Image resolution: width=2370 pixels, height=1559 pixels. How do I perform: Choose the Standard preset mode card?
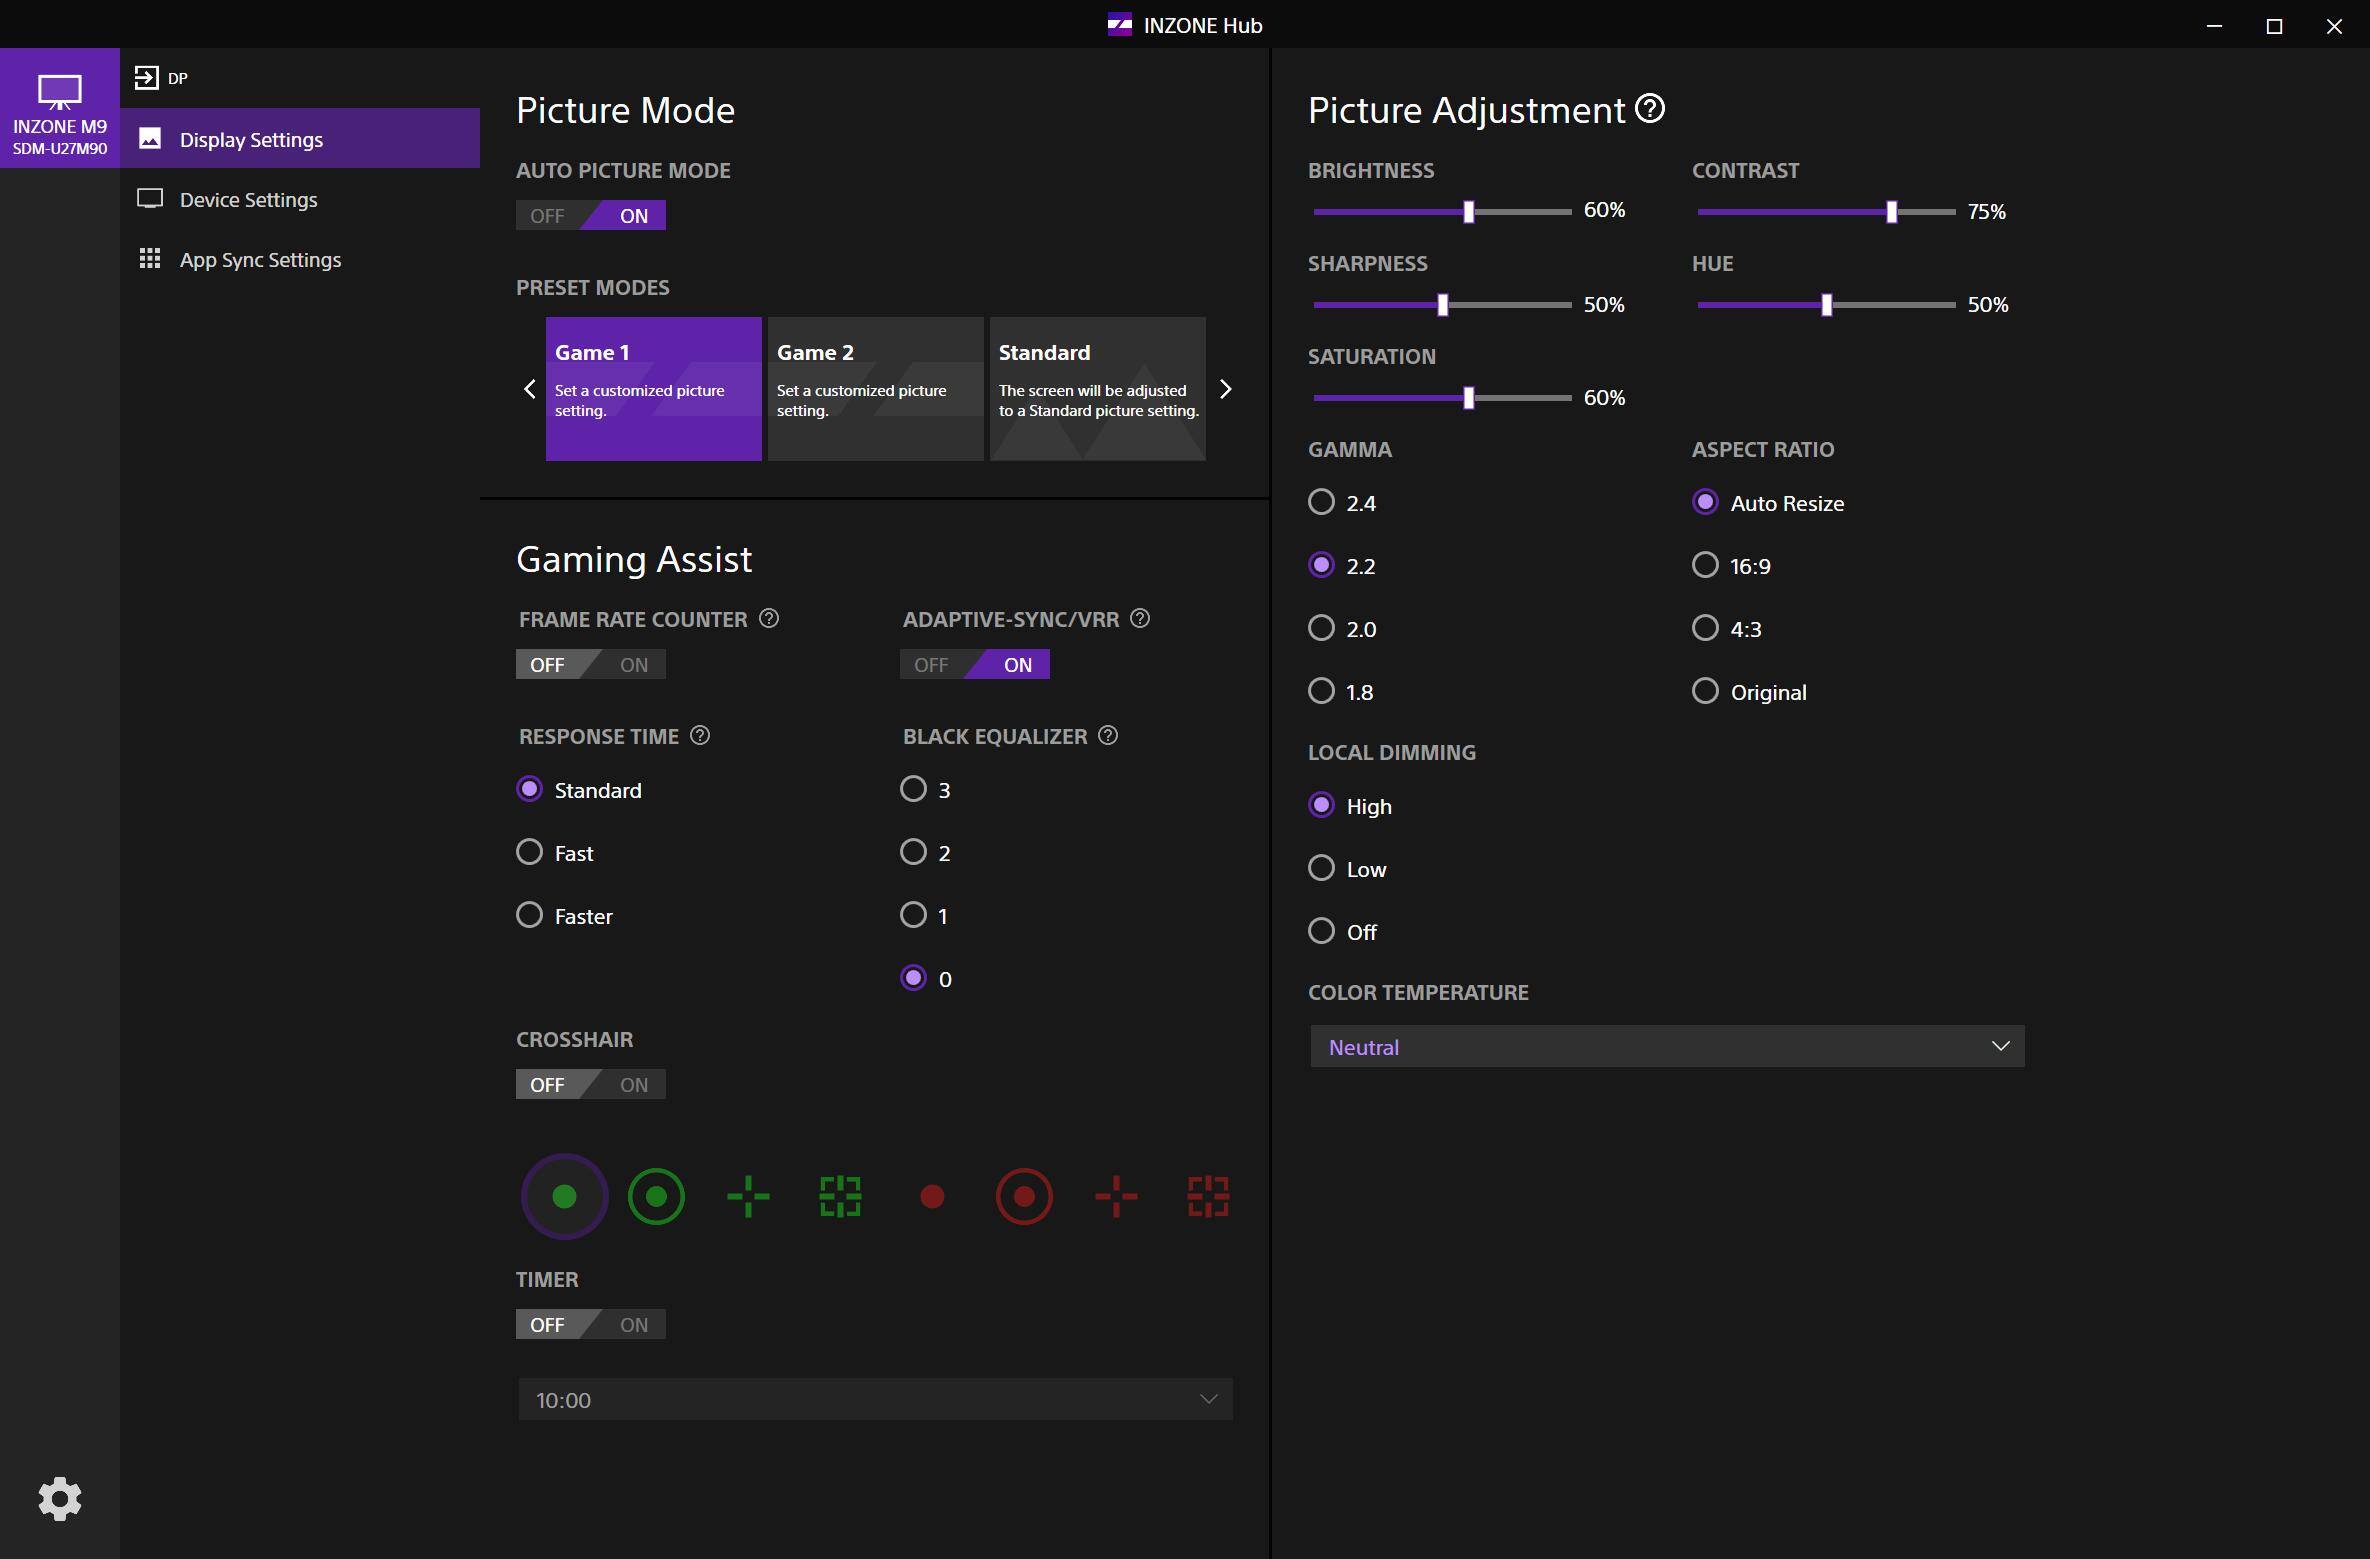pyautogui.click(x=1097, y=388)
